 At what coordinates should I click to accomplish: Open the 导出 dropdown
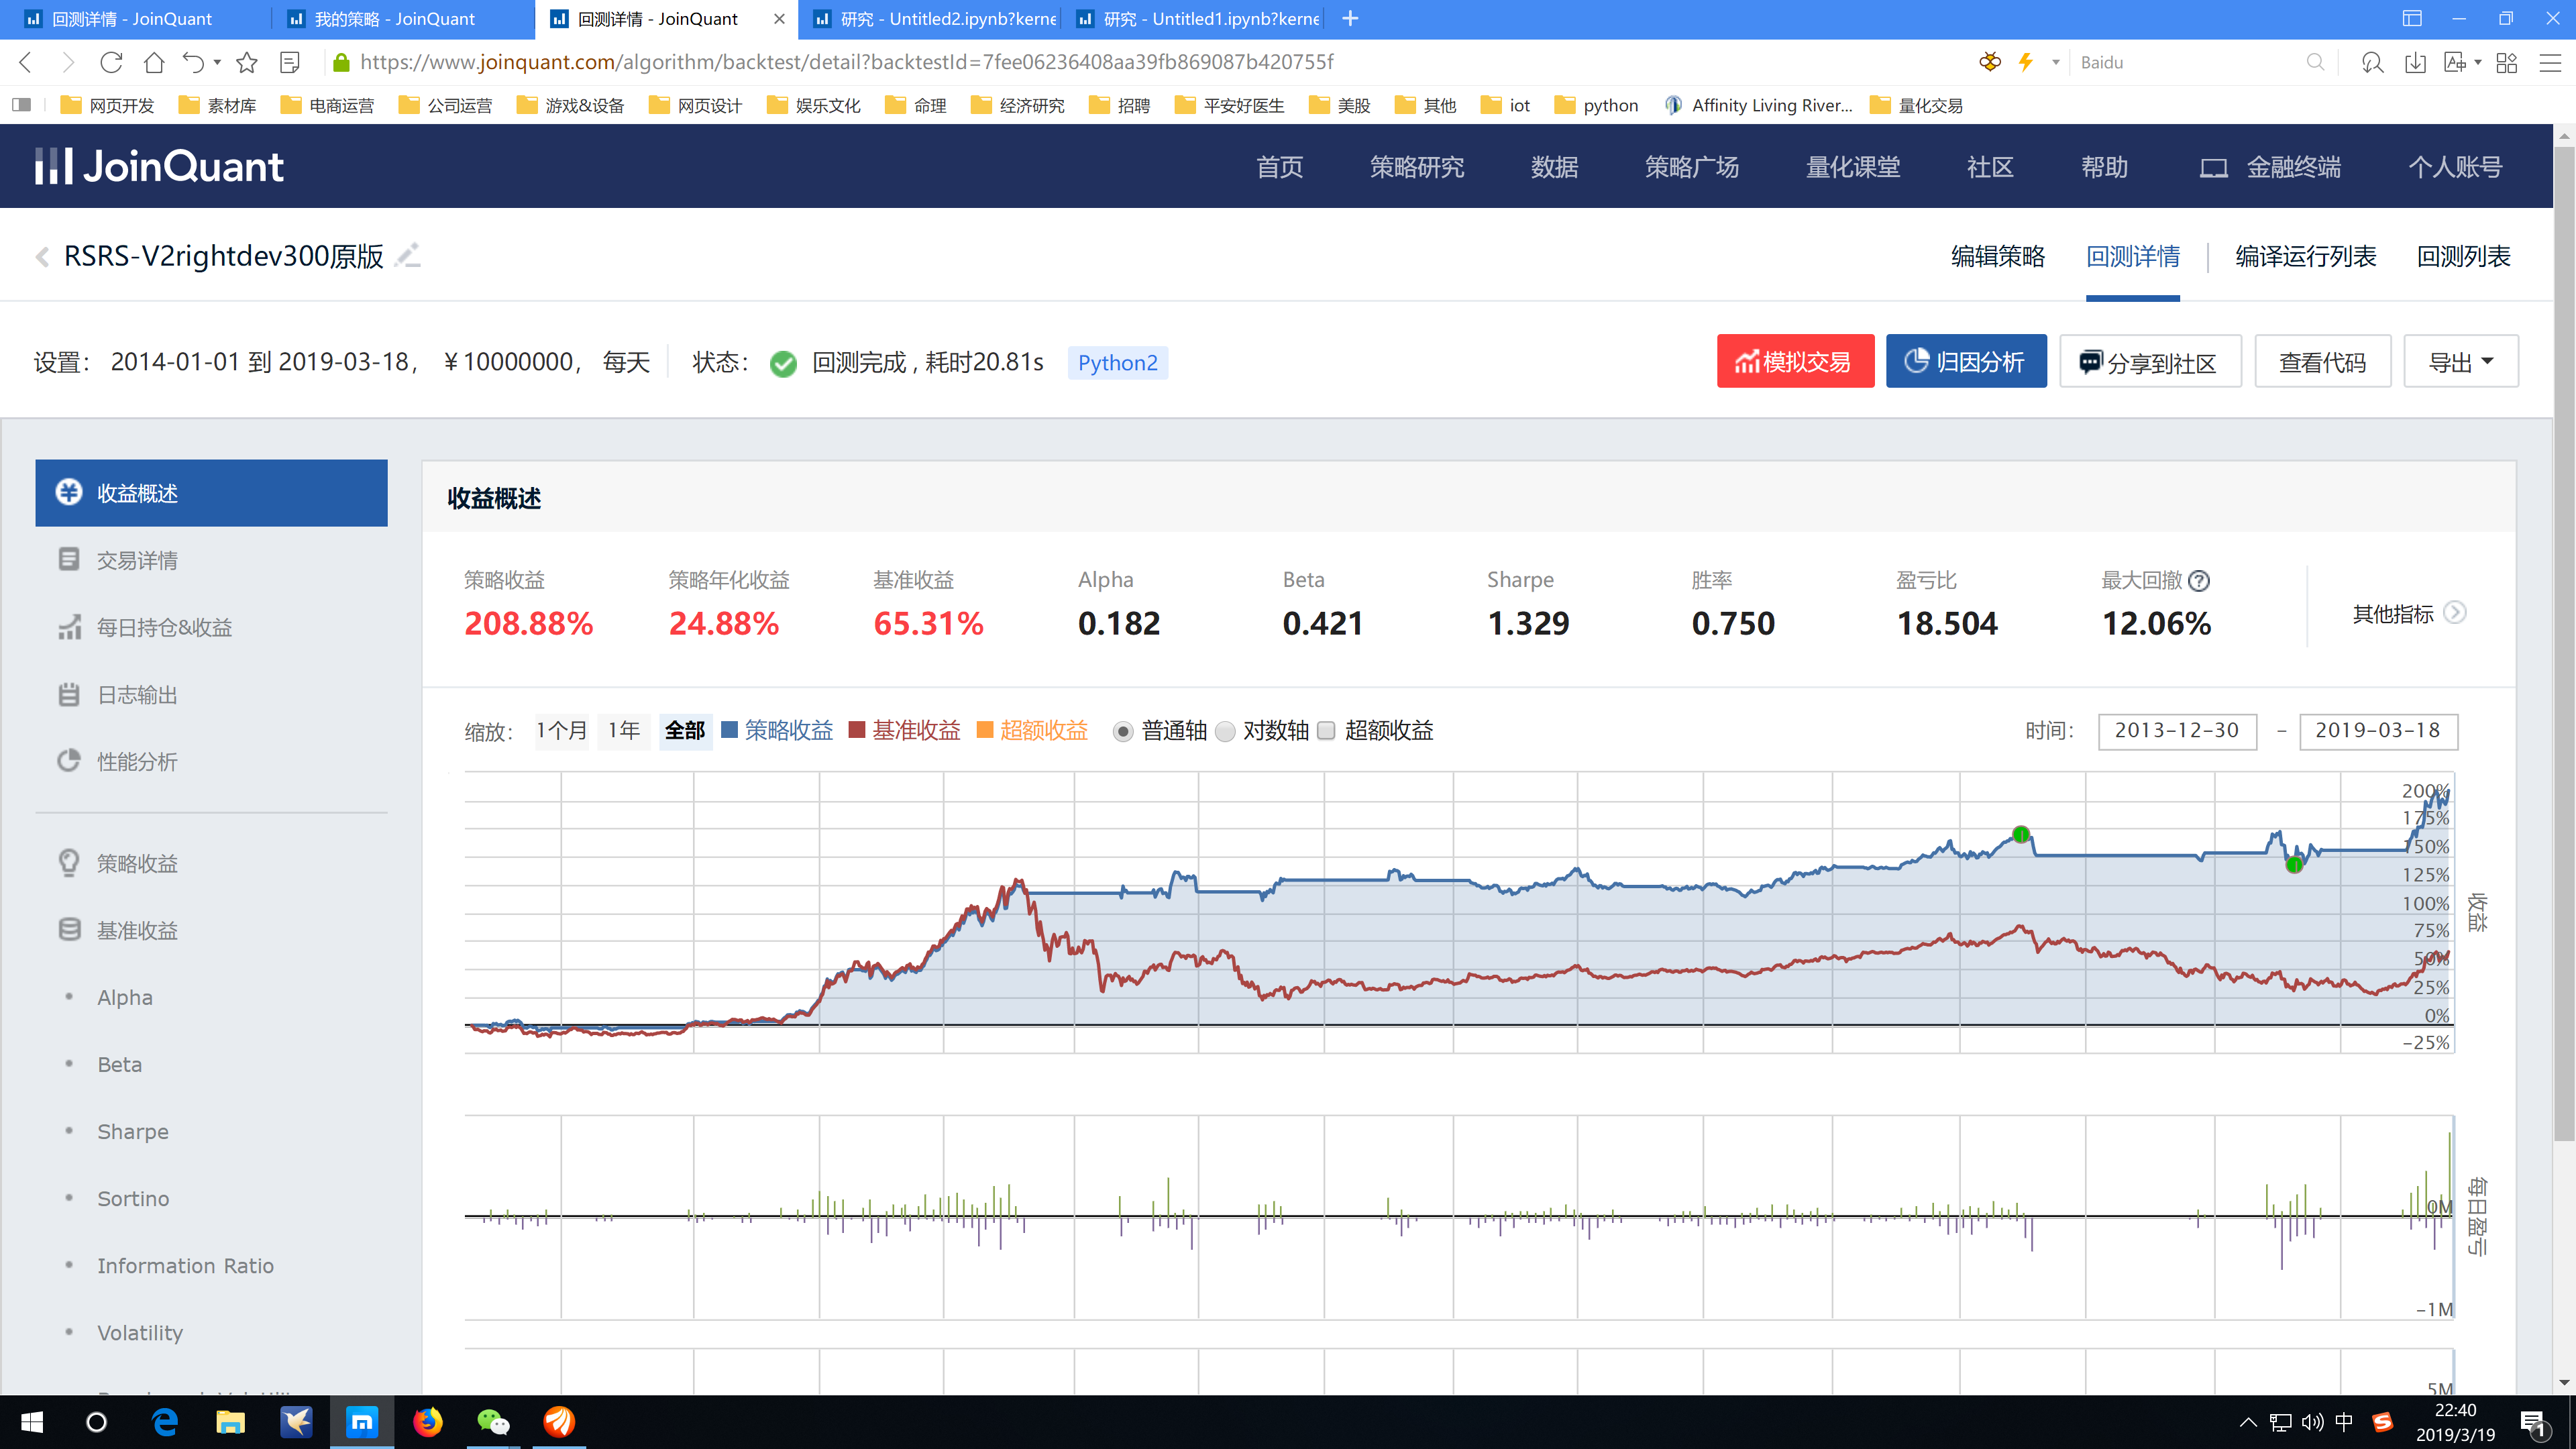(2461, 361)
